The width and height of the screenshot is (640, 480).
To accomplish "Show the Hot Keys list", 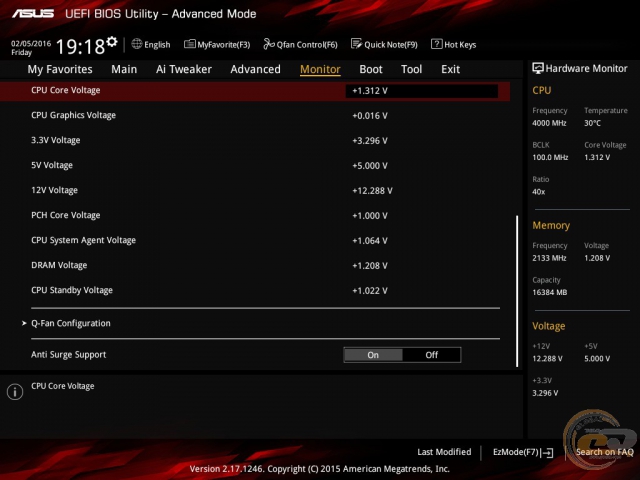I will [454, 44].
